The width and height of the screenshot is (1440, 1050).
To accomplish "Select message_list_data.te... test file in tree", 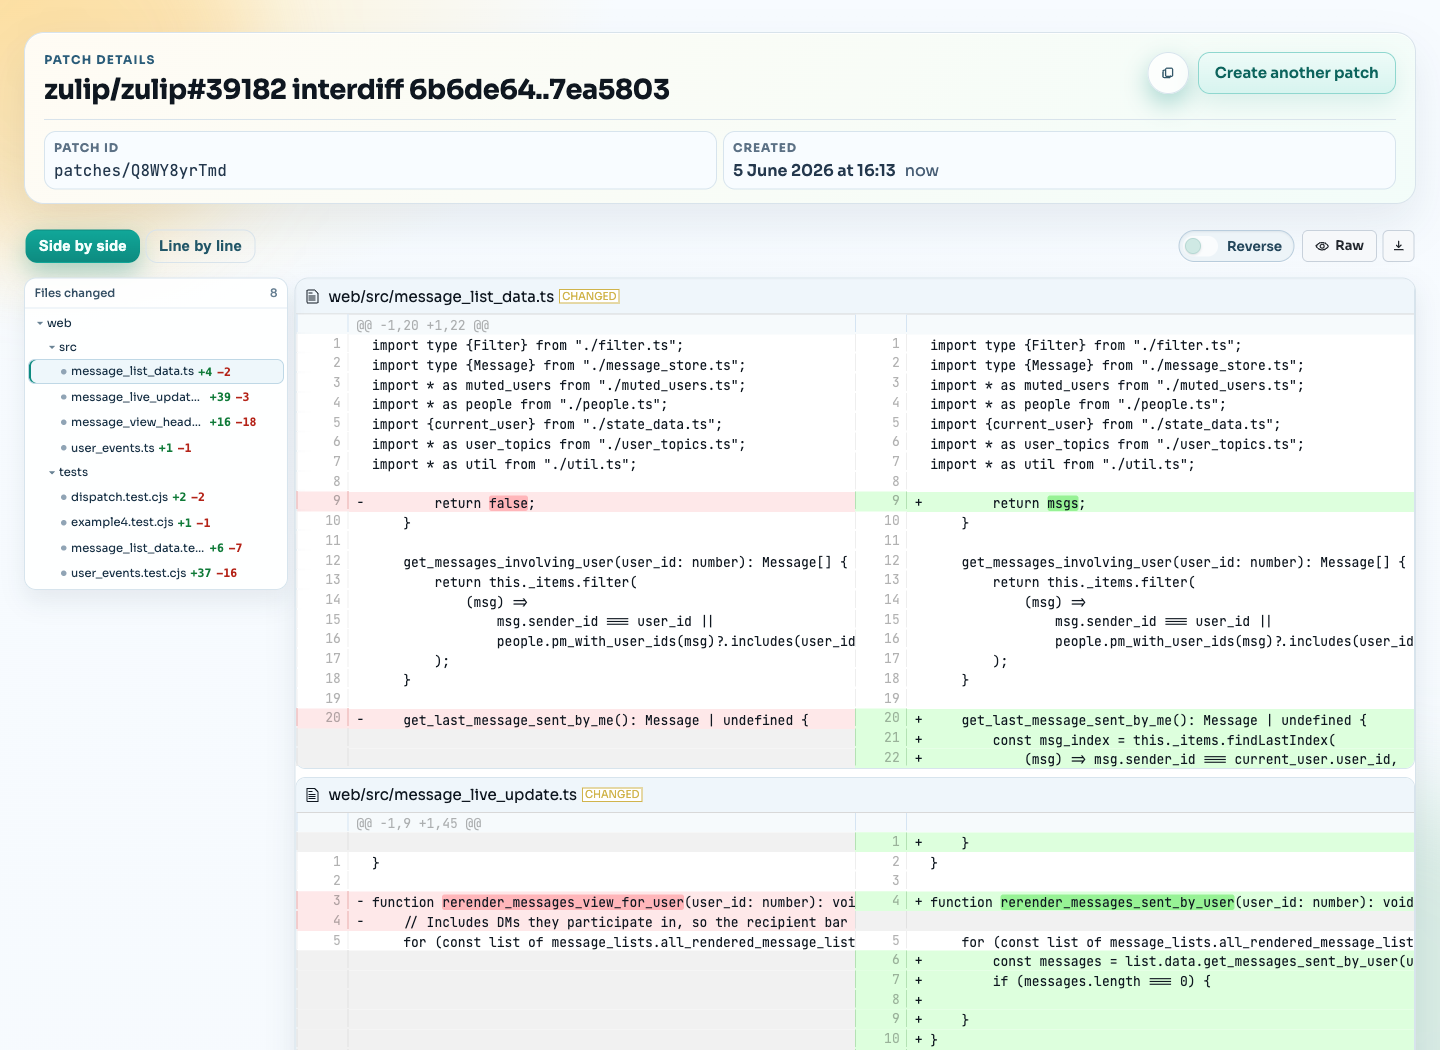I will point(157,548).
